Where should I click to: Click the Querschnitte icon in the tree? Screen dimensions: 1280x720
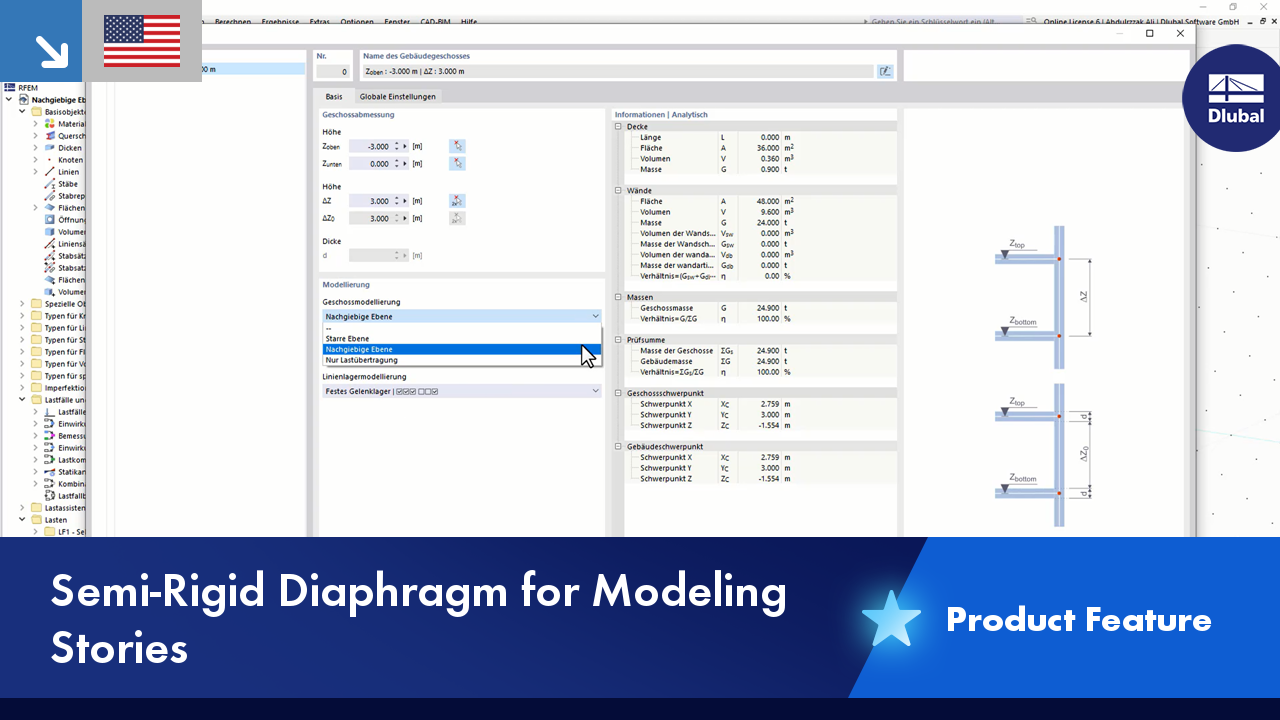(49, 136)
